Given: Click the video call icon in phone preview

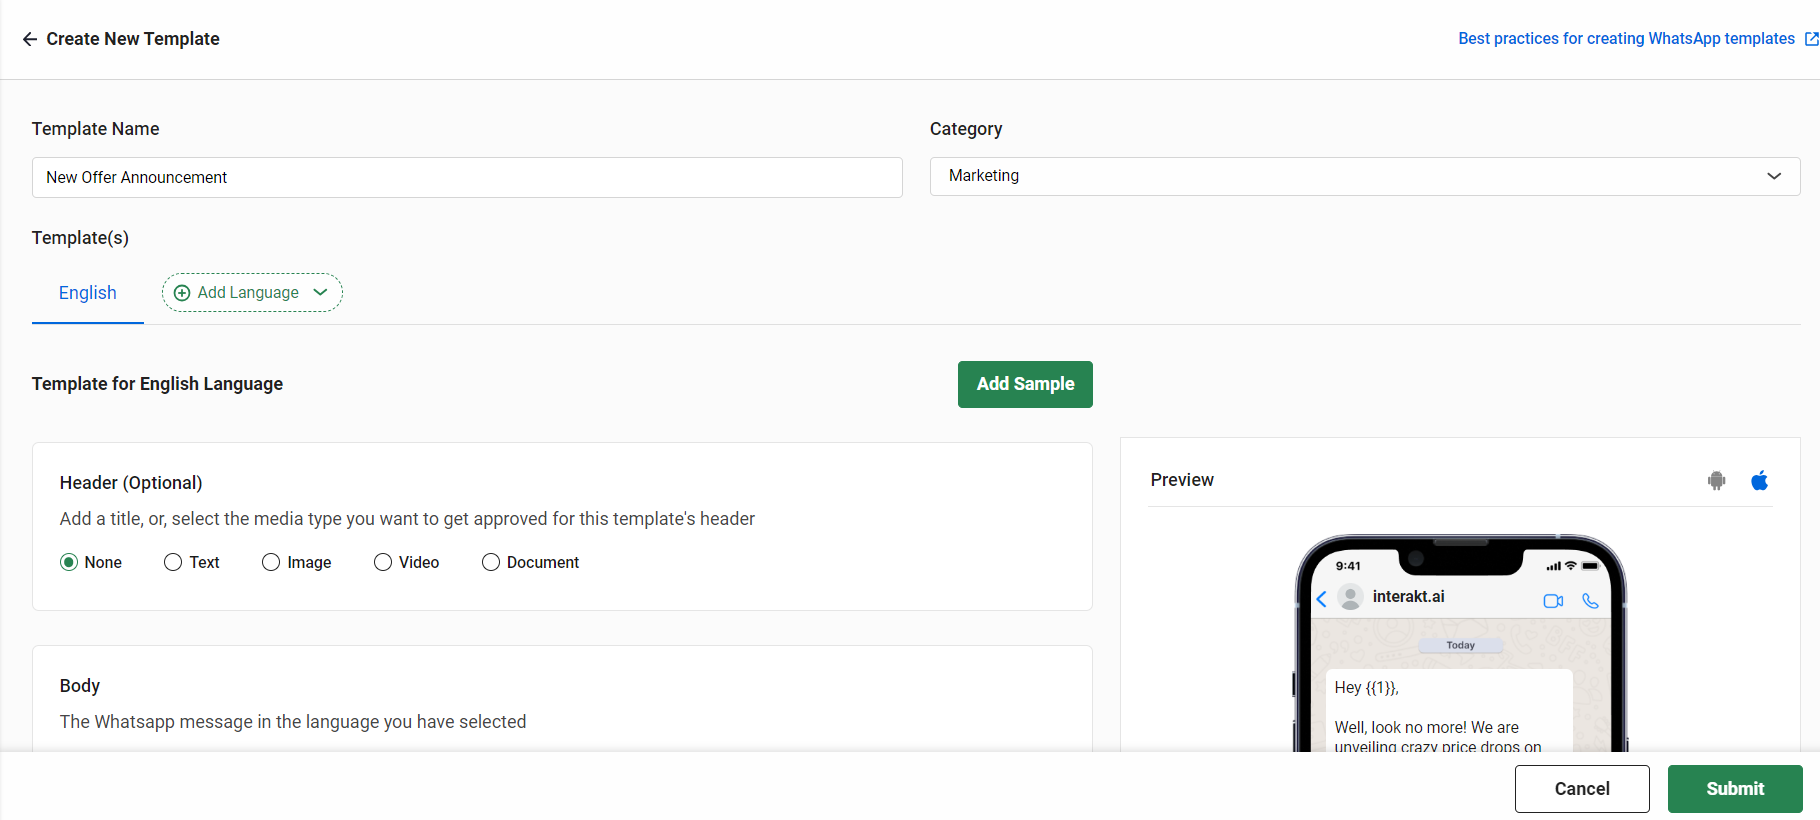Looking at the screenshot, I should pos(1554,601).
